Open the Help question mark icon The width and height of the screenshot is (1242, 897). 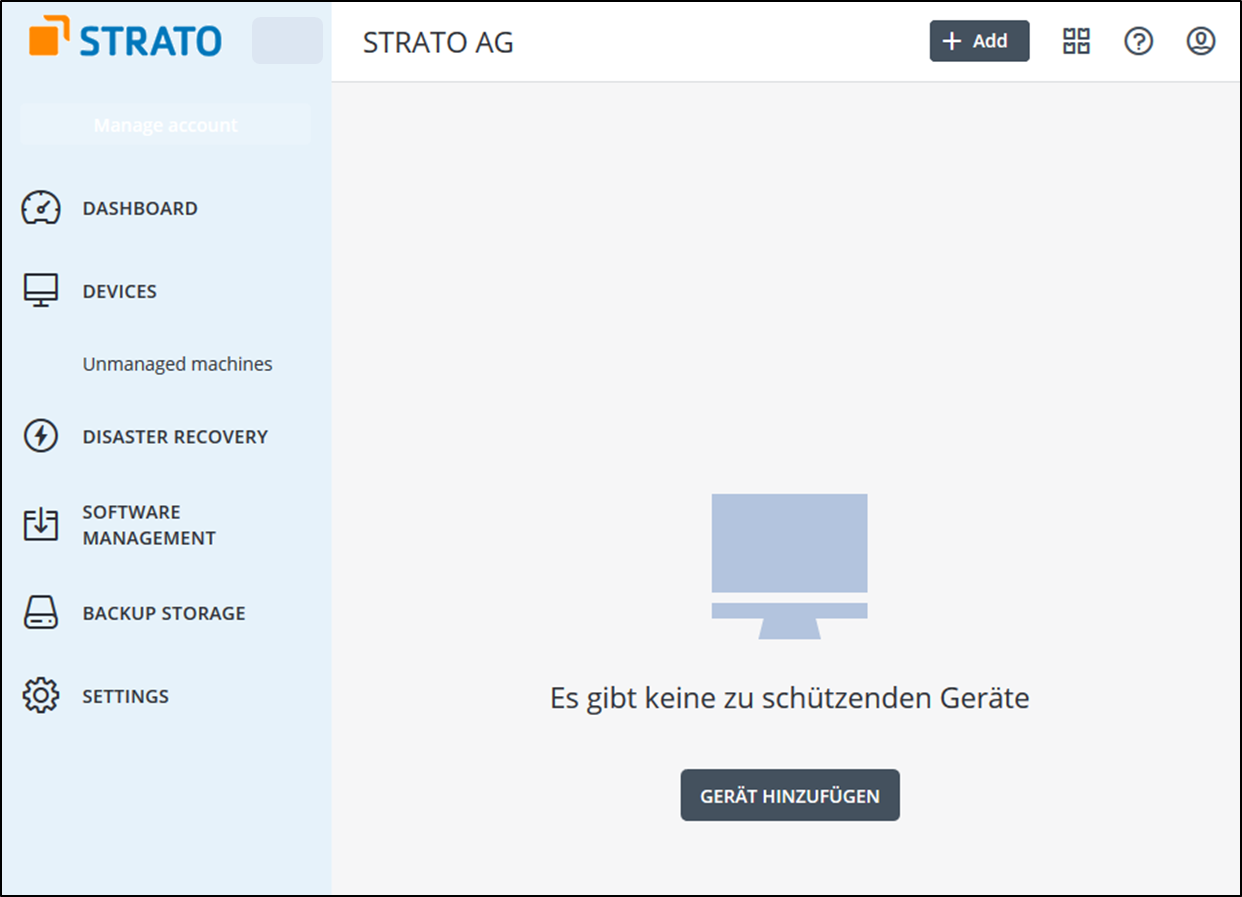[x=1138, y=41]
